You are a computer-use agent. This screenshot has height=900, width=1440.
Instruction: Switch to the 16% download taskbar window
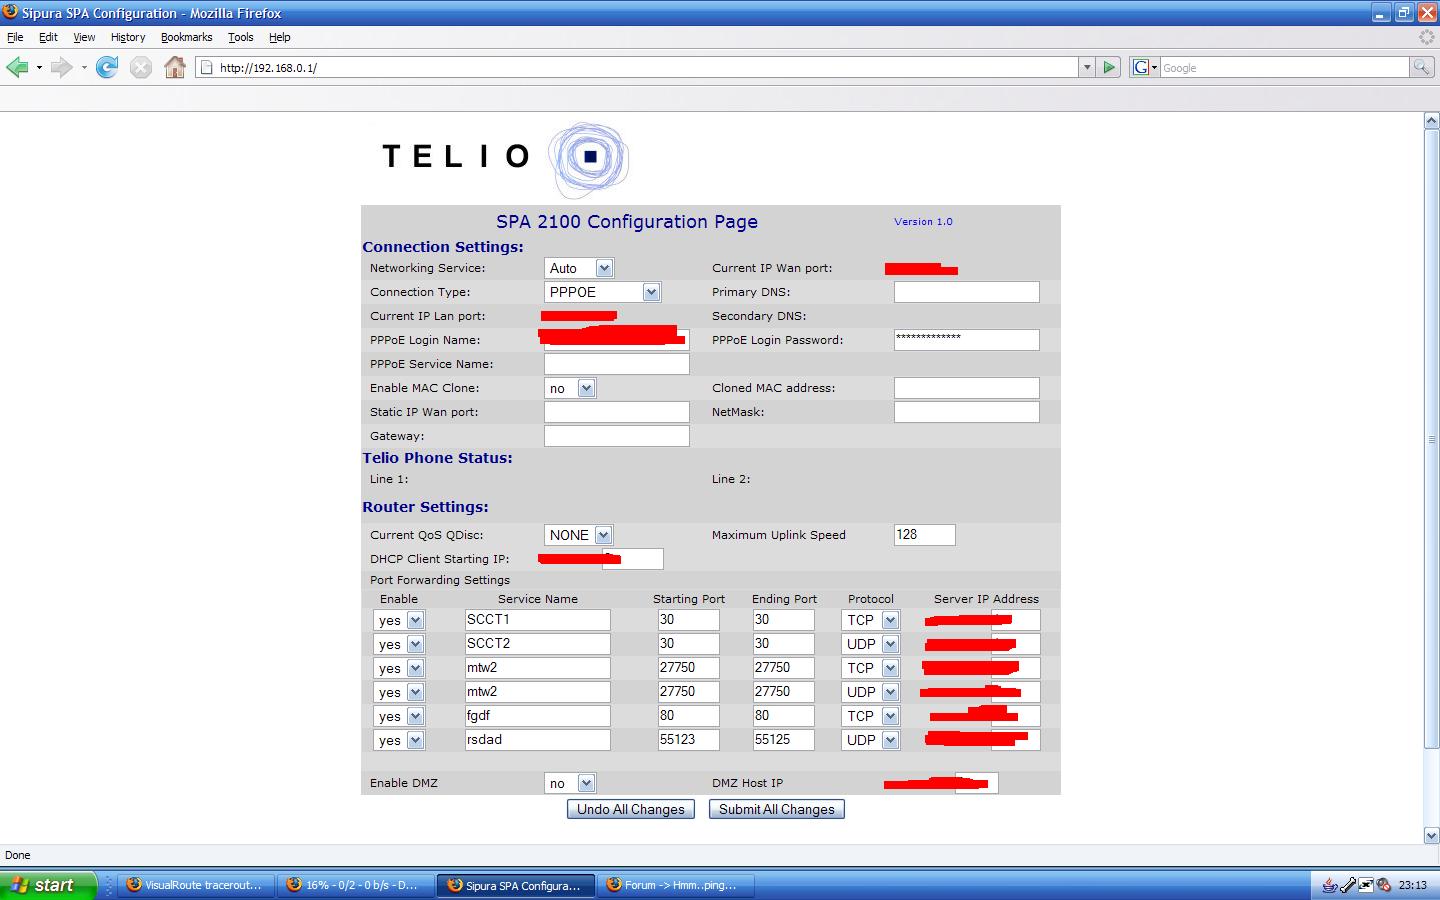click(x=355, y=885)
